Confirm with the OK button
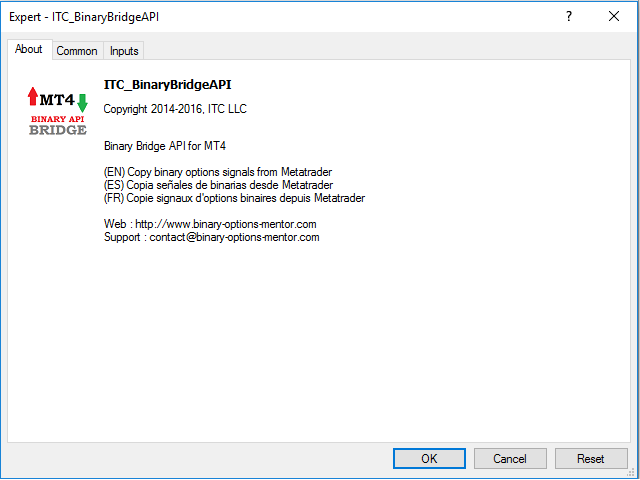Viewport: 640px width, 480px height. pos(429,459)
